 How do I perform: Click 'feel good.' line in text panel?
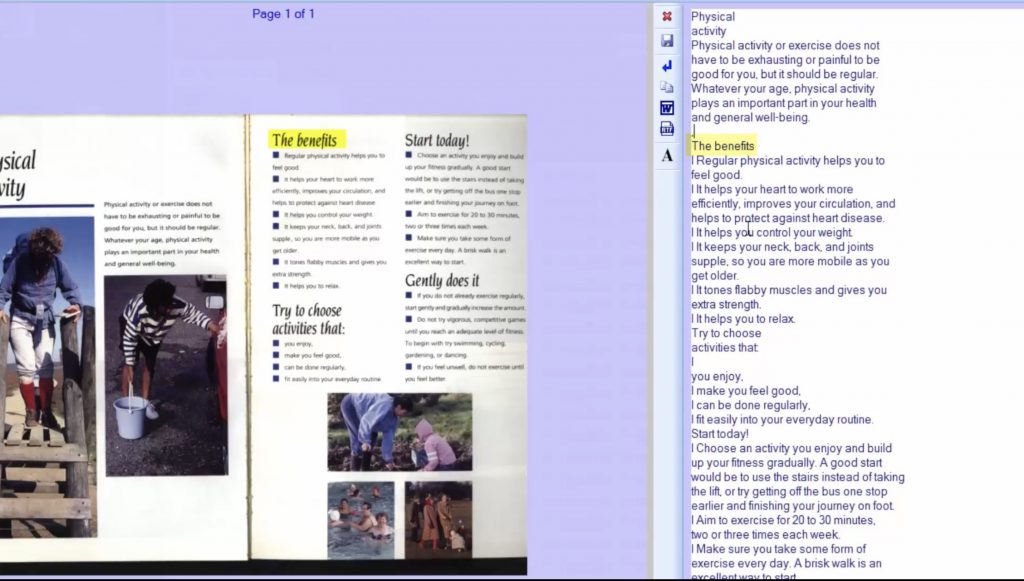pyautogui.click(x=716, y=175)
